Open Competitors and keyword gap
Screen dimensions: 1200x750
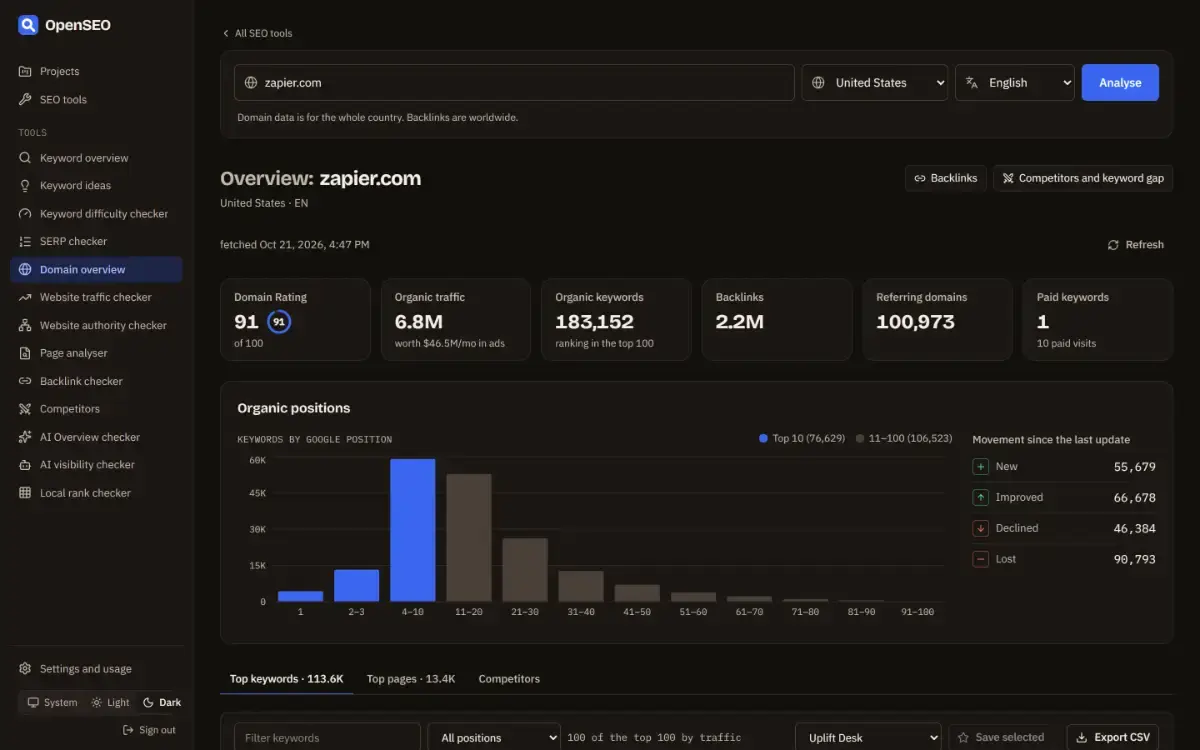pos(1083,178)
